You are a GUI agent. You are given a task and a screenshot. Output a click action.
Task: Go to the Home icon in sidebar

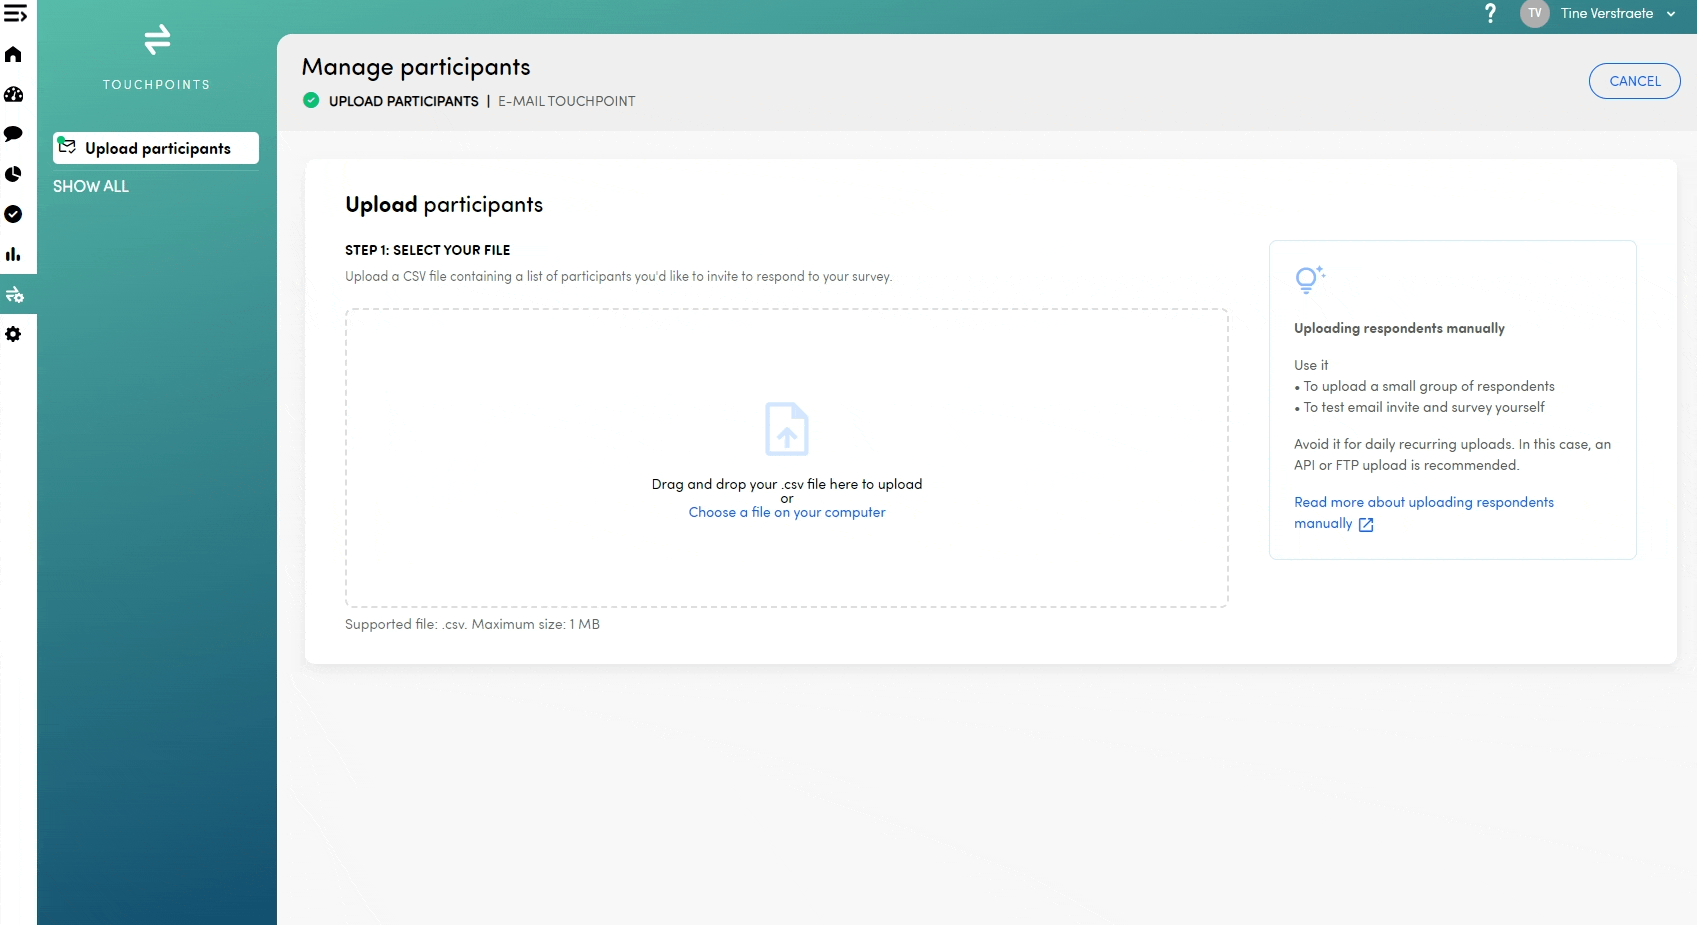[x=13, y=54]
